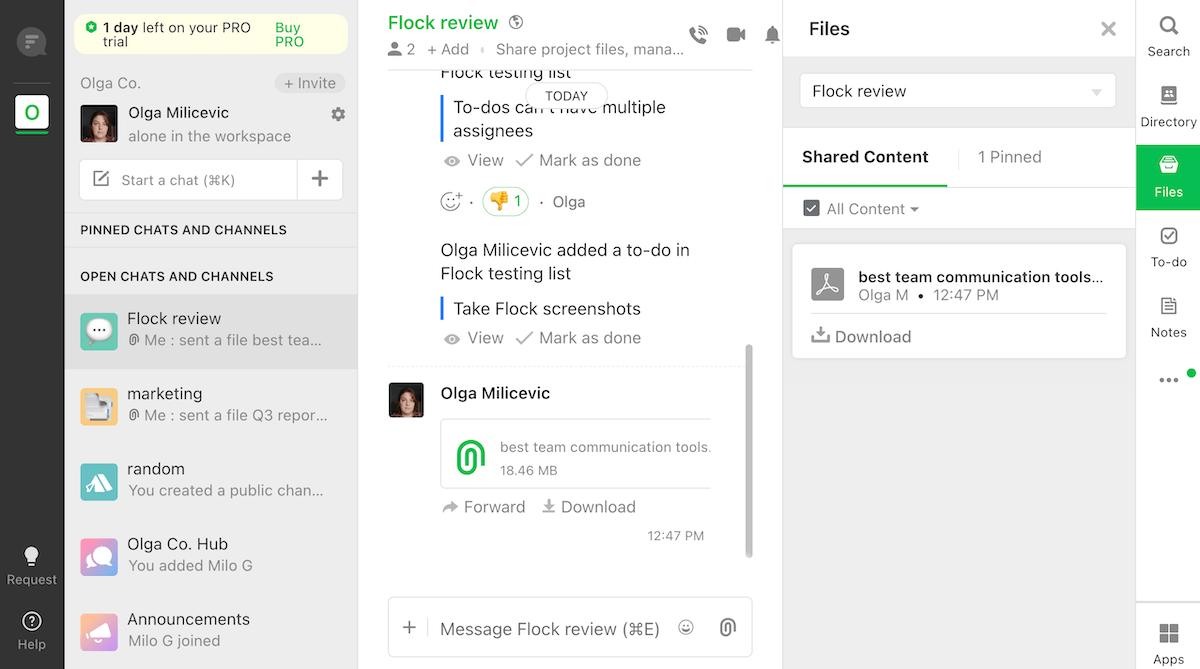Expand the All Content filter arrow
Viewport: 1200px width, 669px height.
click(914, 210)
